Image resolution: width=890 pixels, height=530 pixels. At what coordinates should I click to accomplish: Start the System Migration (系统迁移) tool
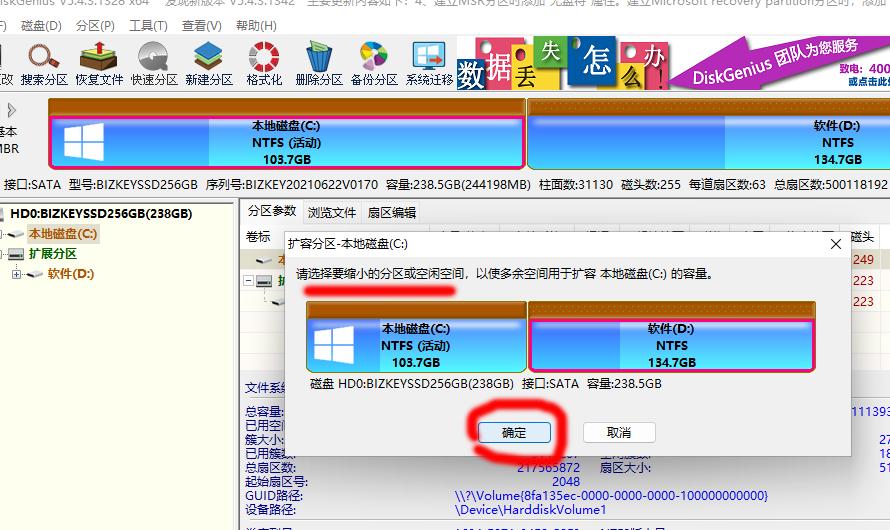pyautogui.click(x=429, y=64)
